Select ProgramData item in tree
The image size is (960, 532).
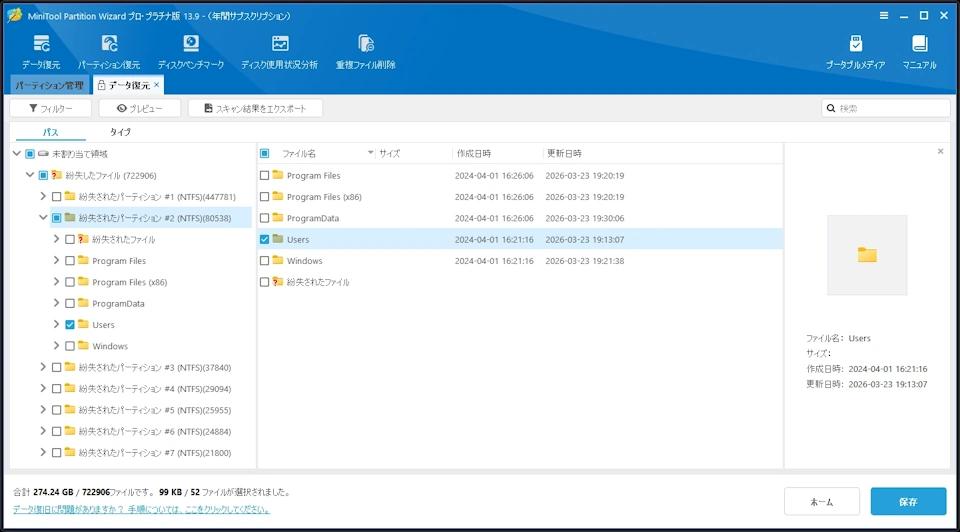click(x=118, y=304)
